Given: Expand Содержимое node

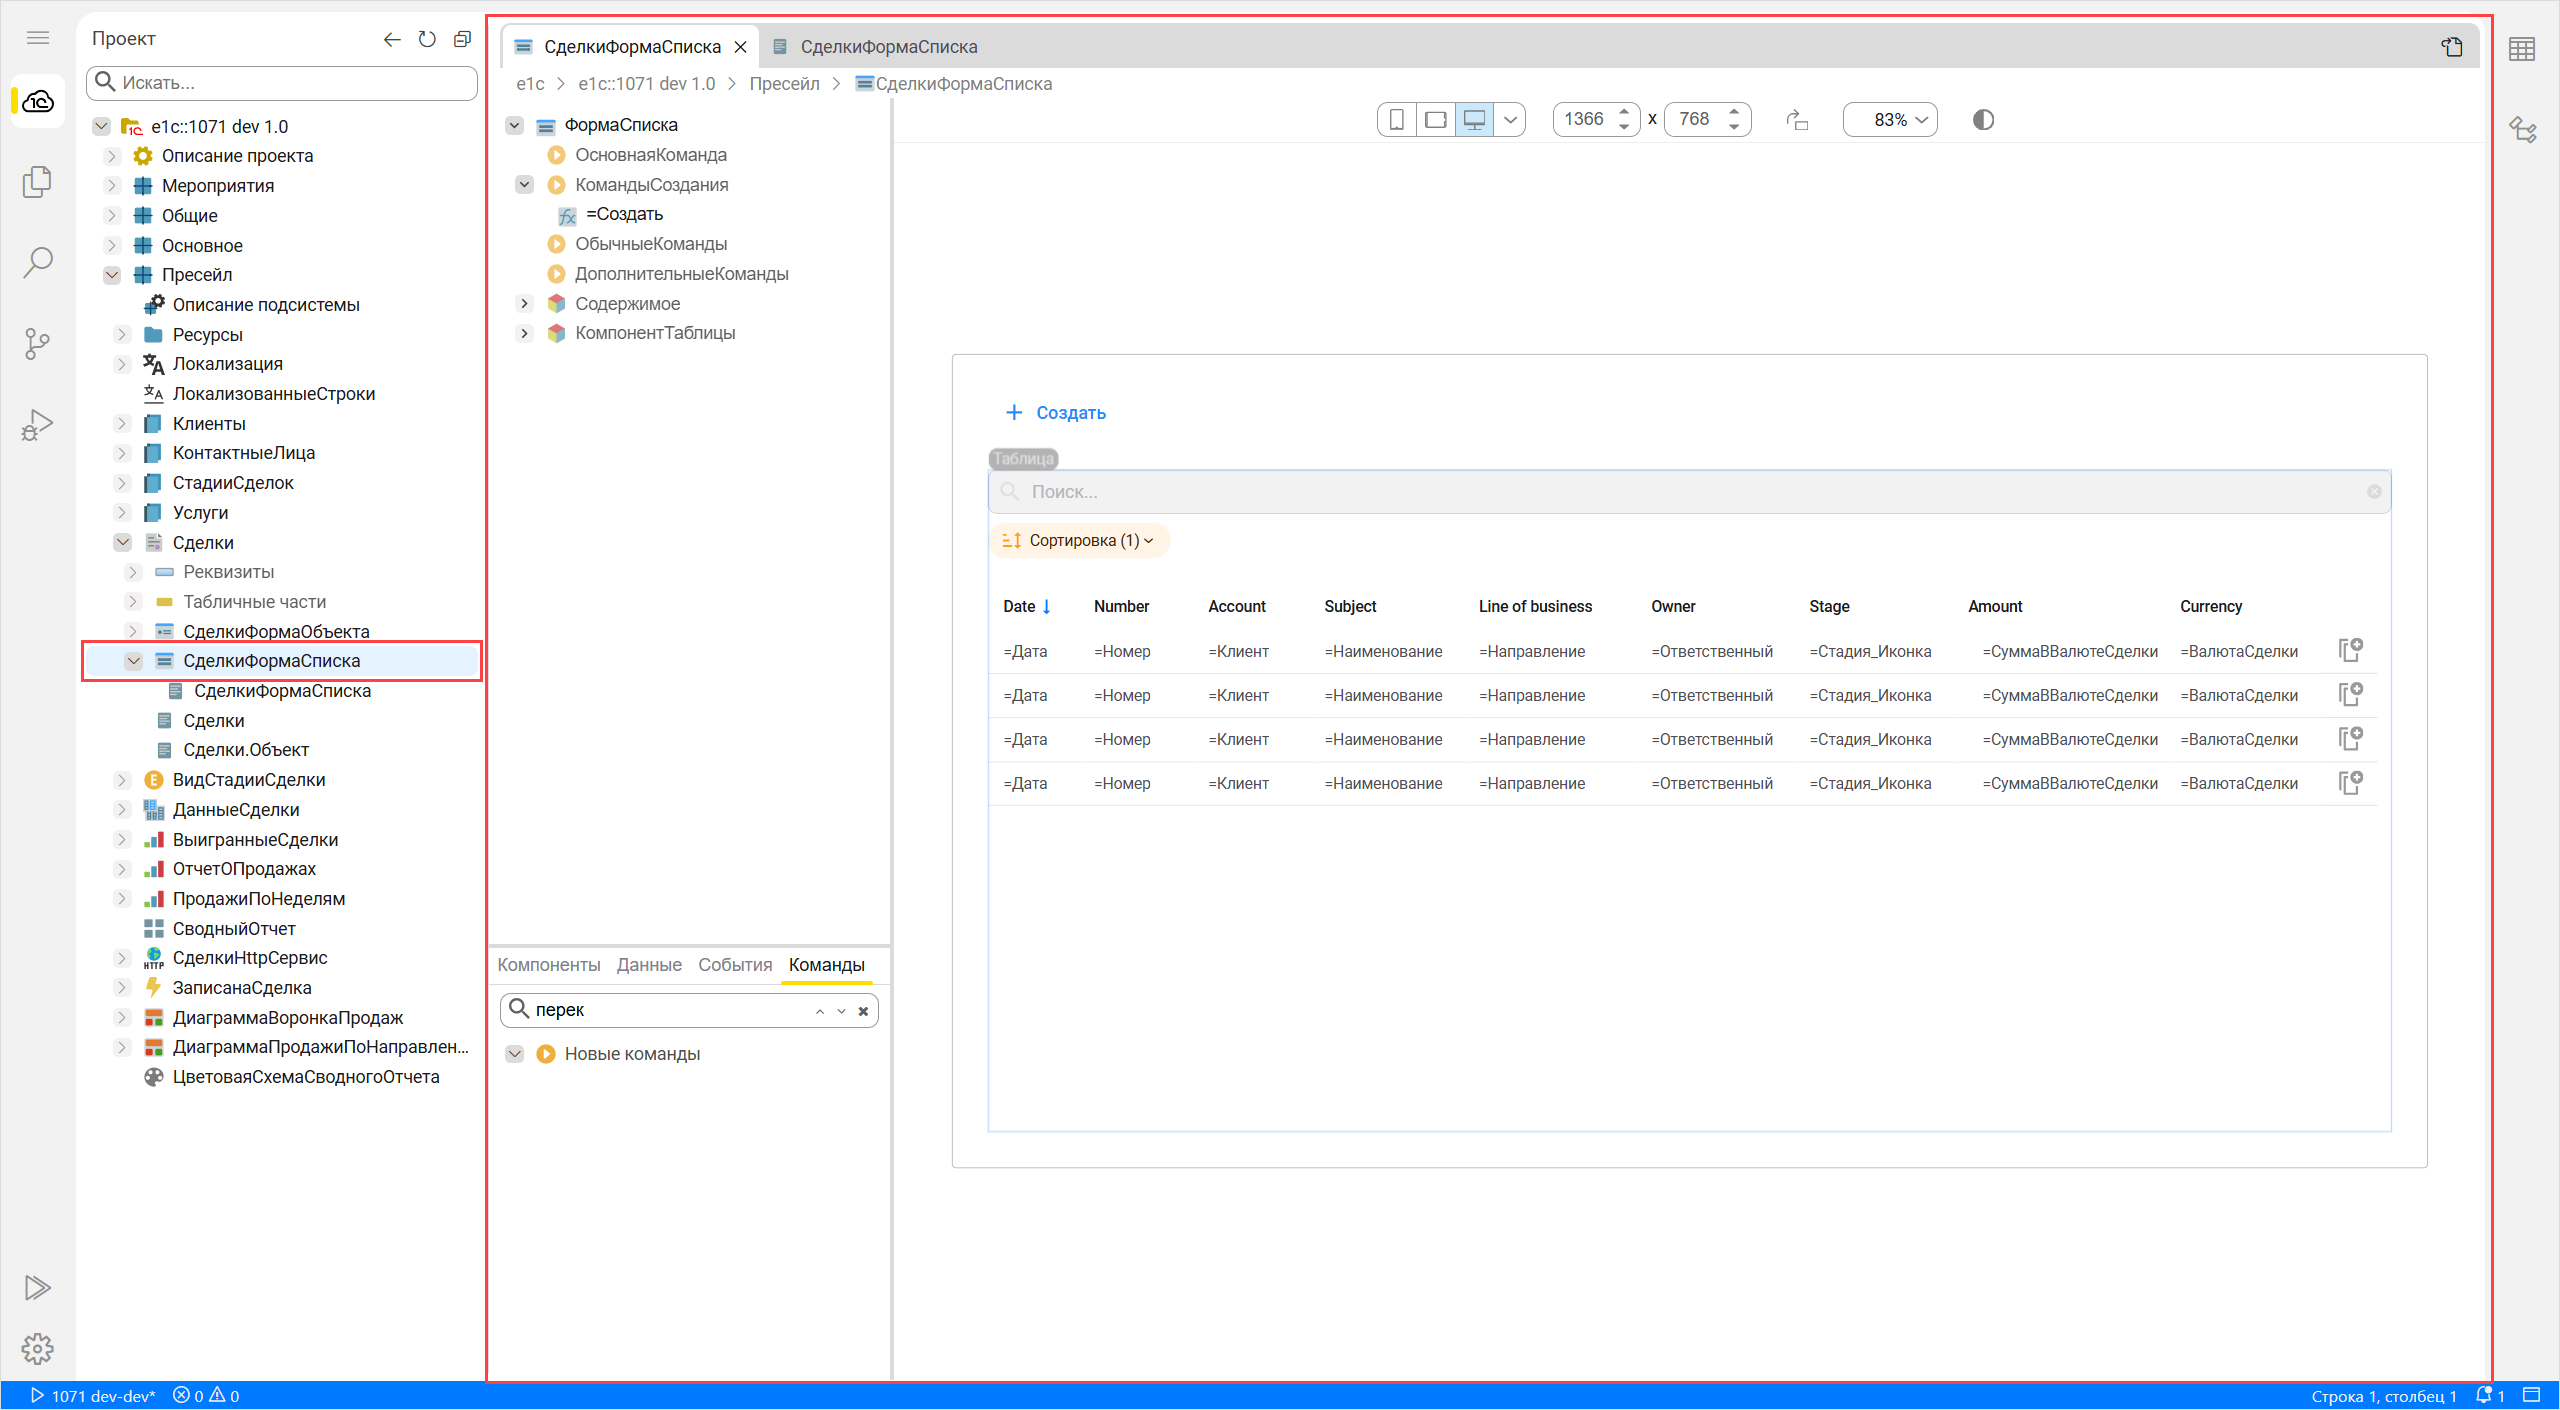Looking at the screenshot, I should click(524, 304).
